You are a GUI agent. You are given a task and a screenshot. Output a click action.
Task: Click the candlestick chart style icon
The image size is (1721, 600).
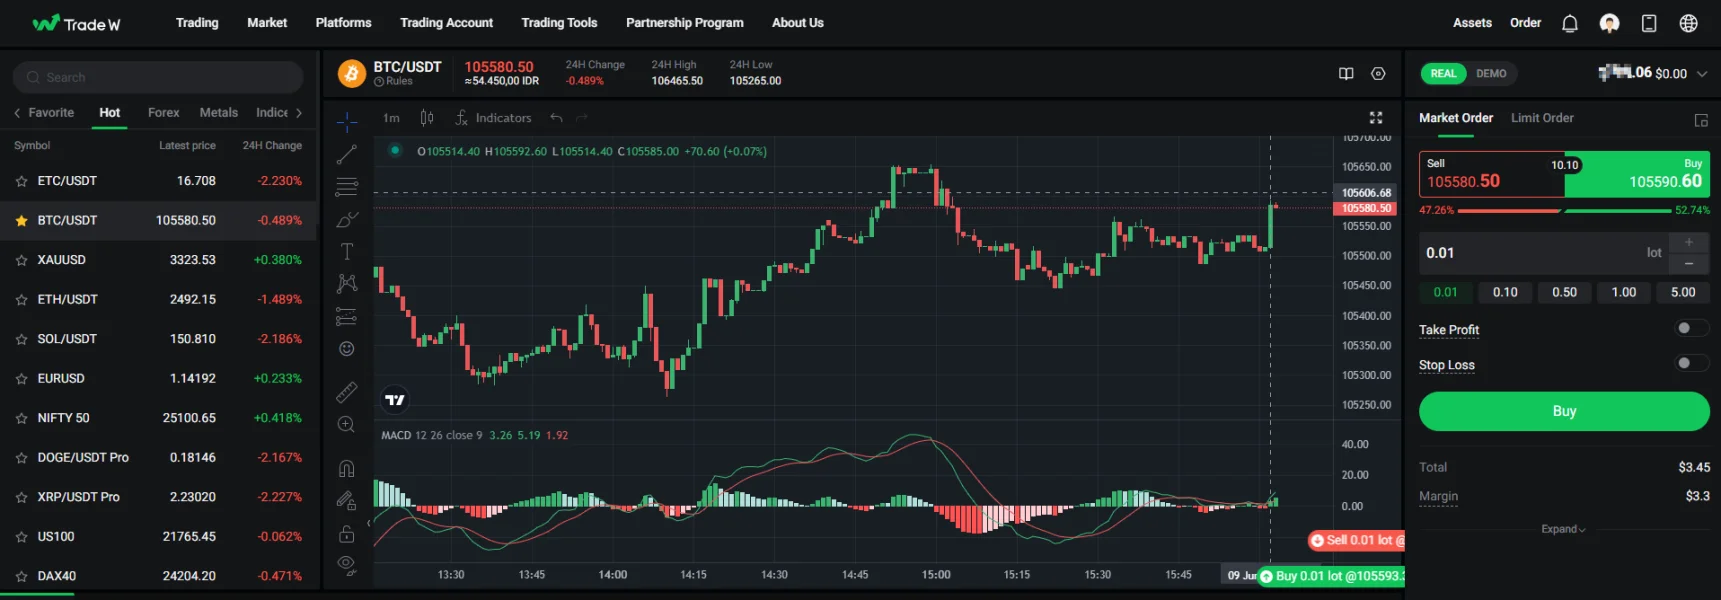click(427, 118)
